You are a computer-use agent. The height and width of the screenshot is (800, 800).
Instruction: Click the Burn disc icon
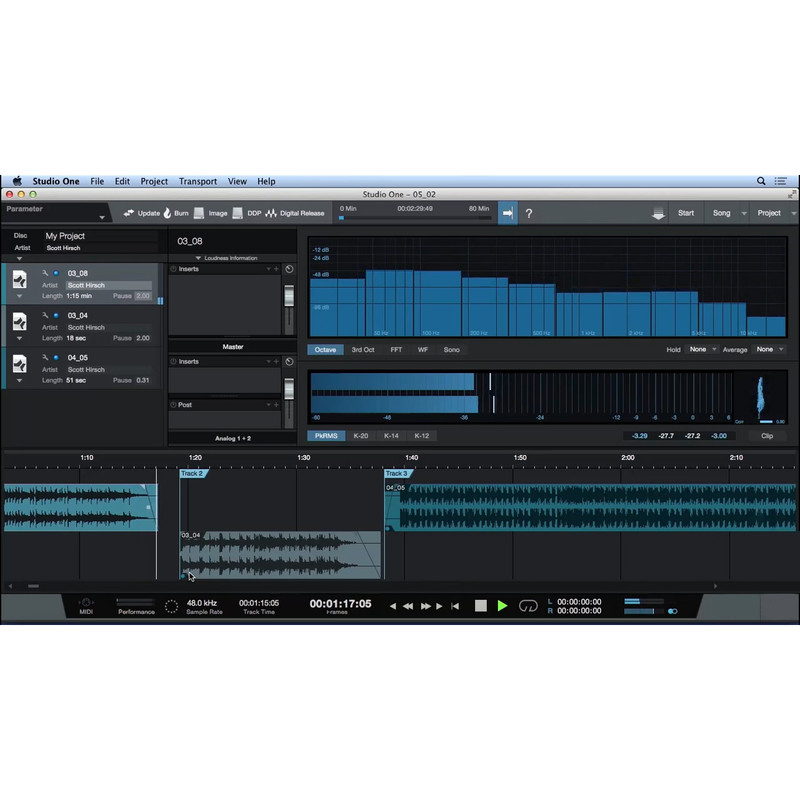[168, 213]
